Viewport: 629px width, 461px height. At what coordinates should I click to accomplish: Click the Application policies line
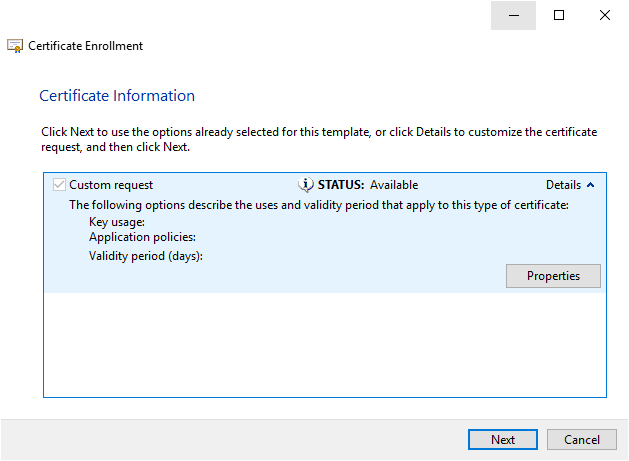(x=142, y=238)
